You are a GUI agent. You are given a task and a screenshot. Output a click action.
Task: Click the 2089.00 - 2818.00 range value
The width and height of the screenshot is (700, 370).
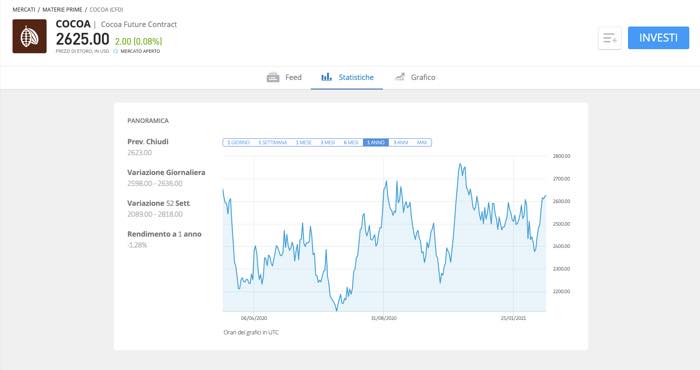pyautogui.click(x=155, y=214)
